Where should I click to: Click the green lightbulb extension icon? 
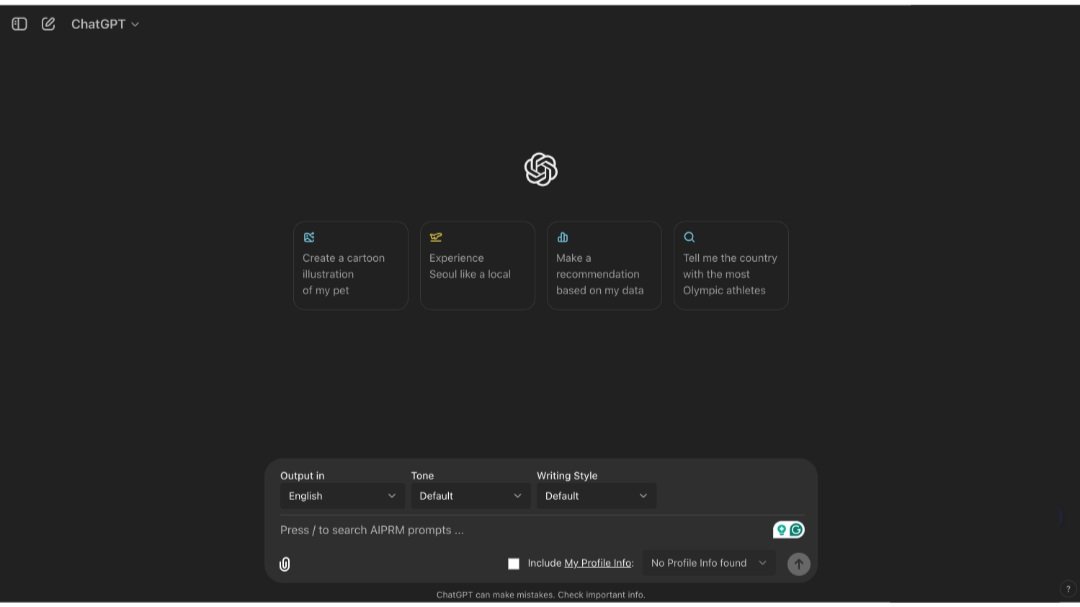coord(781,530)
